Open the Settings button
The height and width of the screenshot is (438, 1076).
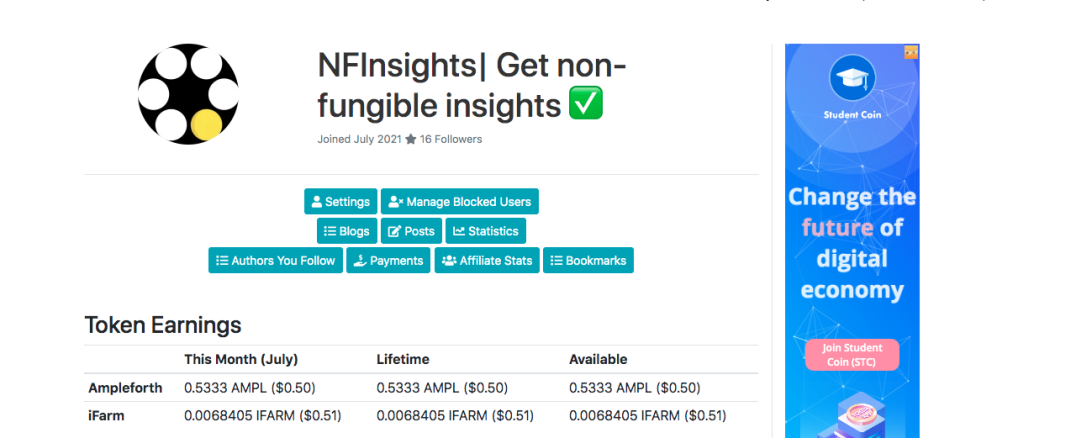tap(340, 202)
